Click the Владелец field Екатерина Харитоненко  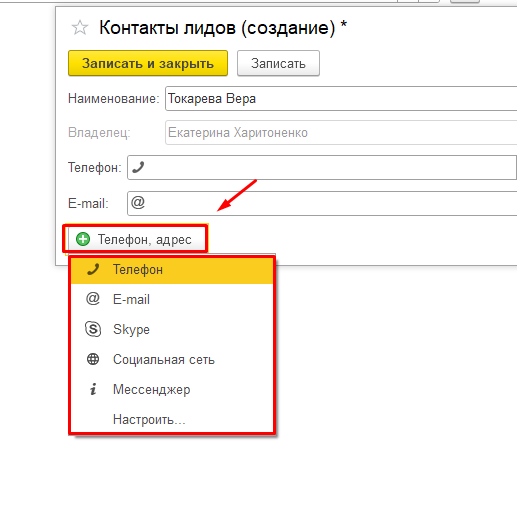pos(341,133)
